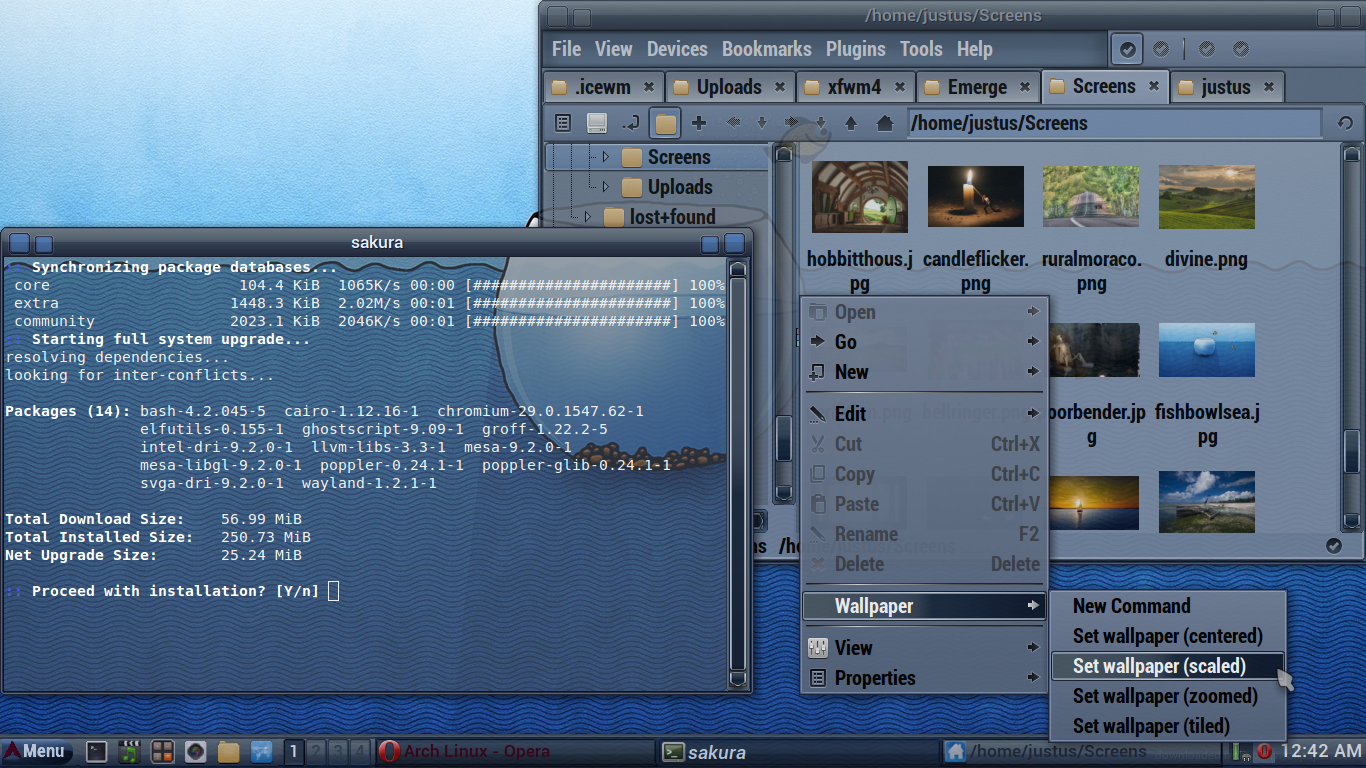Click the Back arrow in the file manager toolbar

733,123
